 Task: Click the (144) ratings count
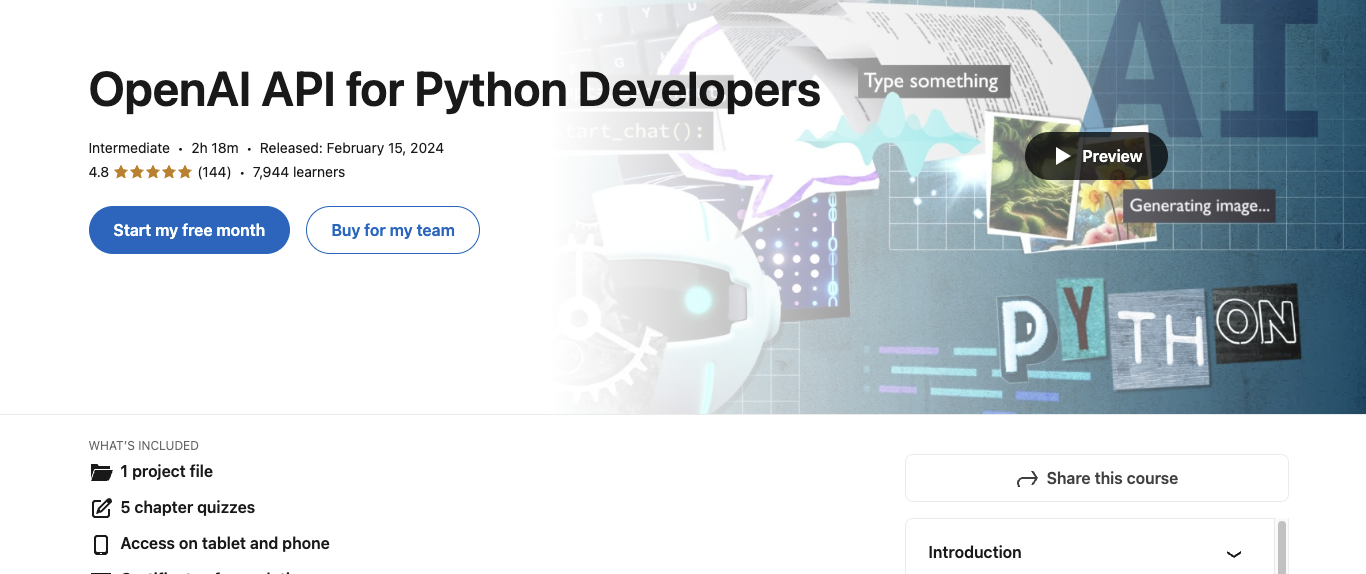click(x=214, y=172)
